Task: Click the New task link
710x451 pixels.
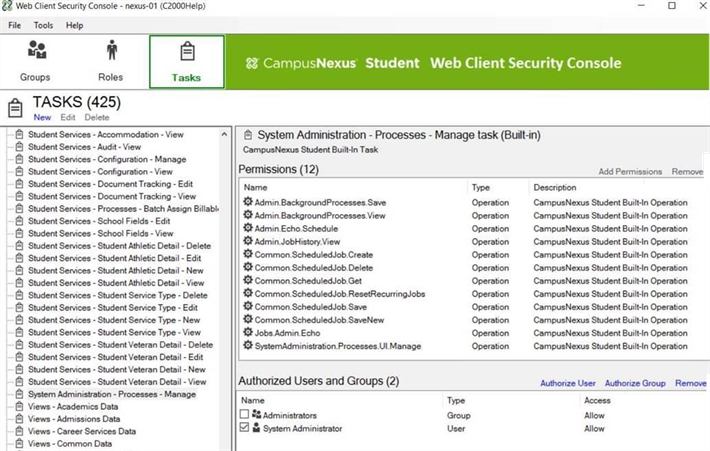Action: [x=42, y=117]
